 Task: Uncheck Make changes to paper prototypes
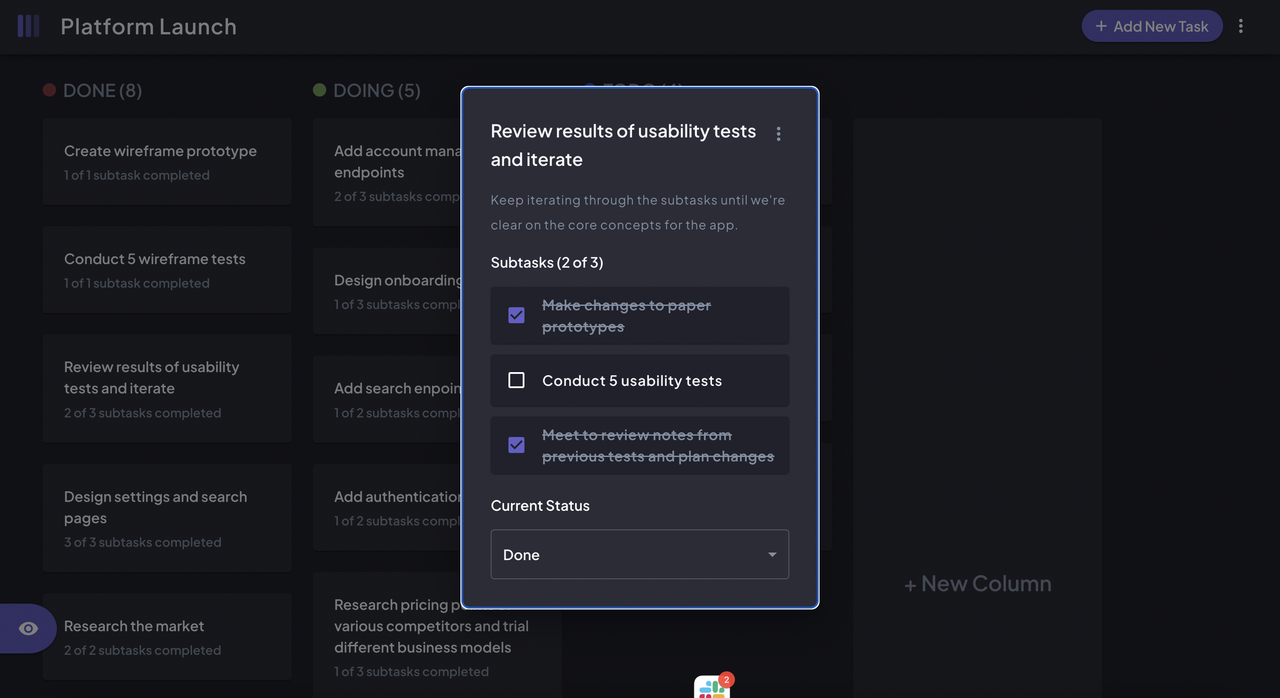coord(516,316)
